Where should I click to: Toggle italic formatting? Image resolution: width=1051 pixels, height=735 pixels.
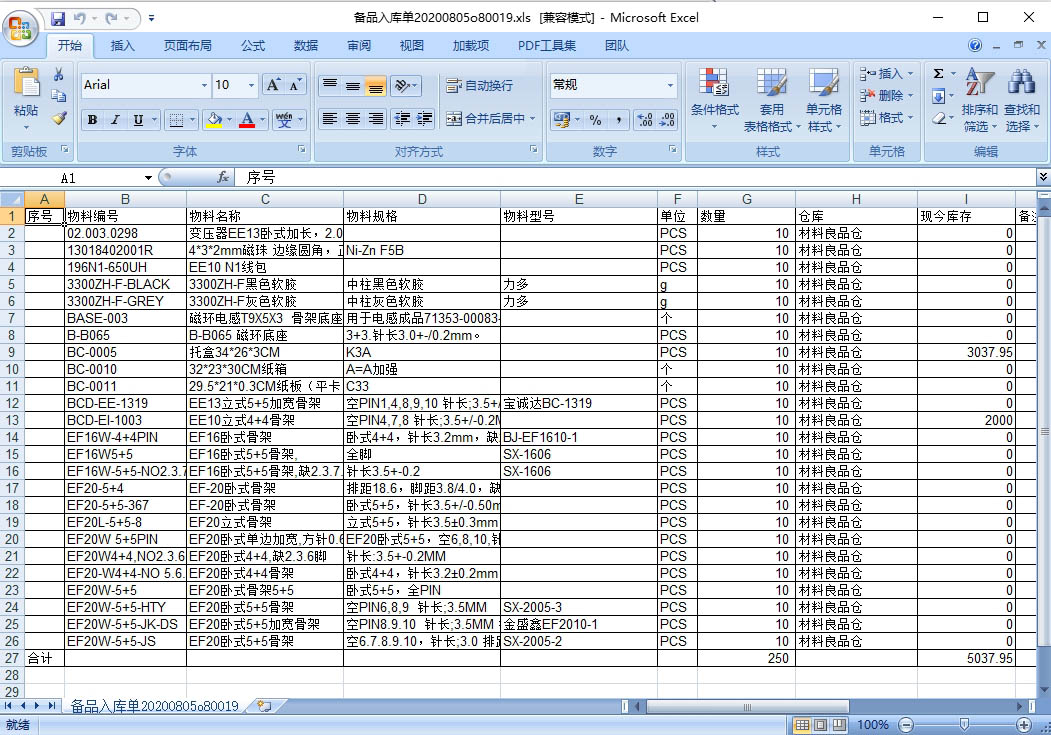115,120
